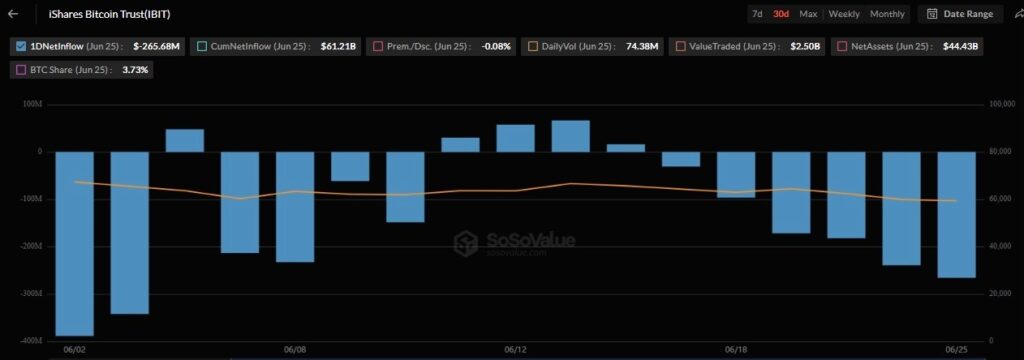Click the iShares Bitcoin Trust(IBIT) title

[x=109, y=14]
